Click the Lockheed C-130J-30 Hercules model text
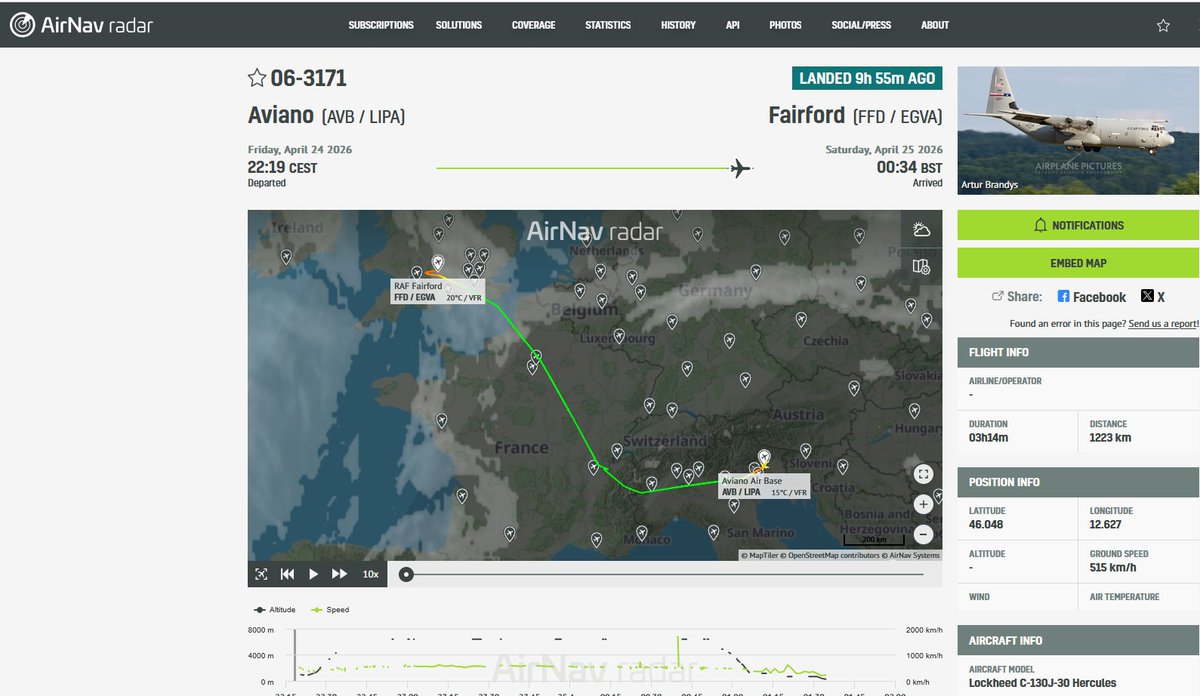 click(1042, 683)
